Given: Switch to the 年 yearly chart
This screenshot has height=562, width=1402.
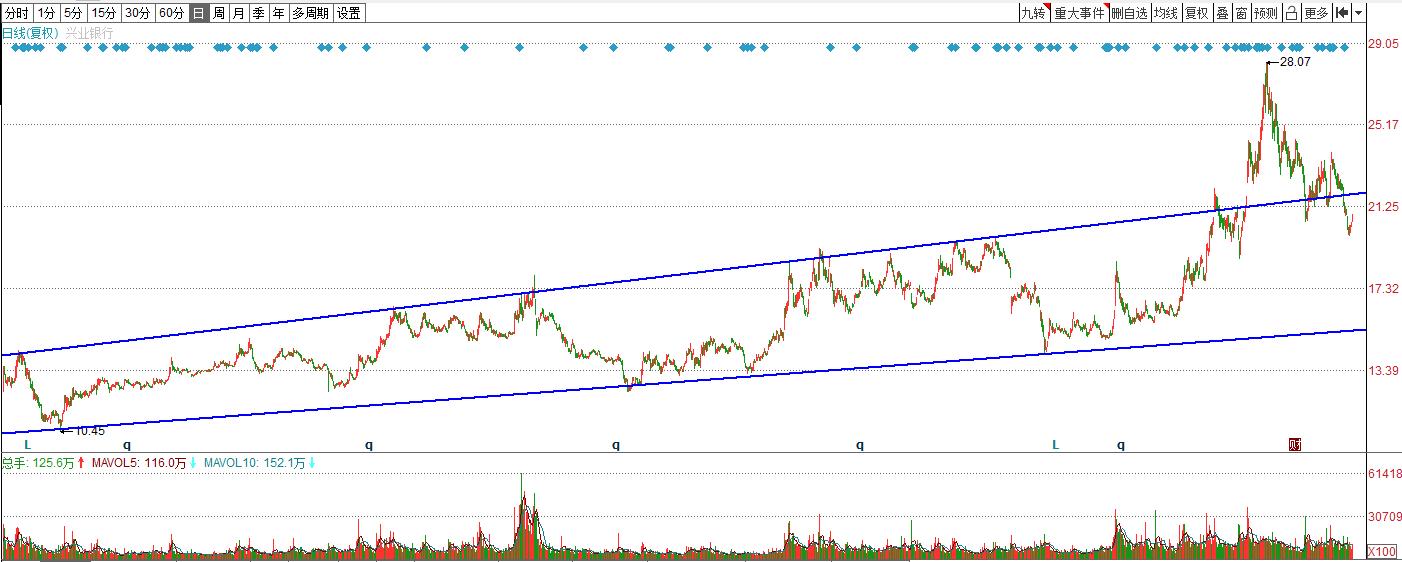Looking at the screenshot, I should tap(278, 13).
